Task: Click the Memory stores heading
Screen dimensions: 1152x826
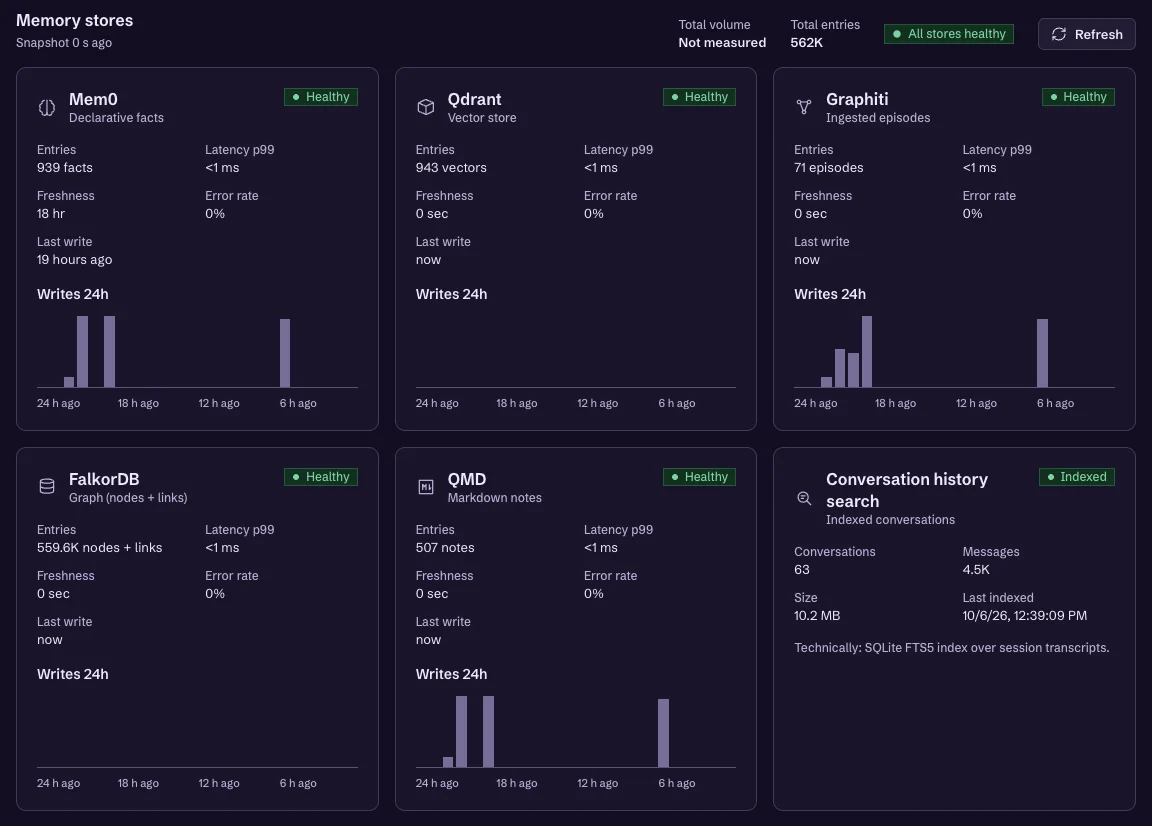Action: tap(75, 21)
